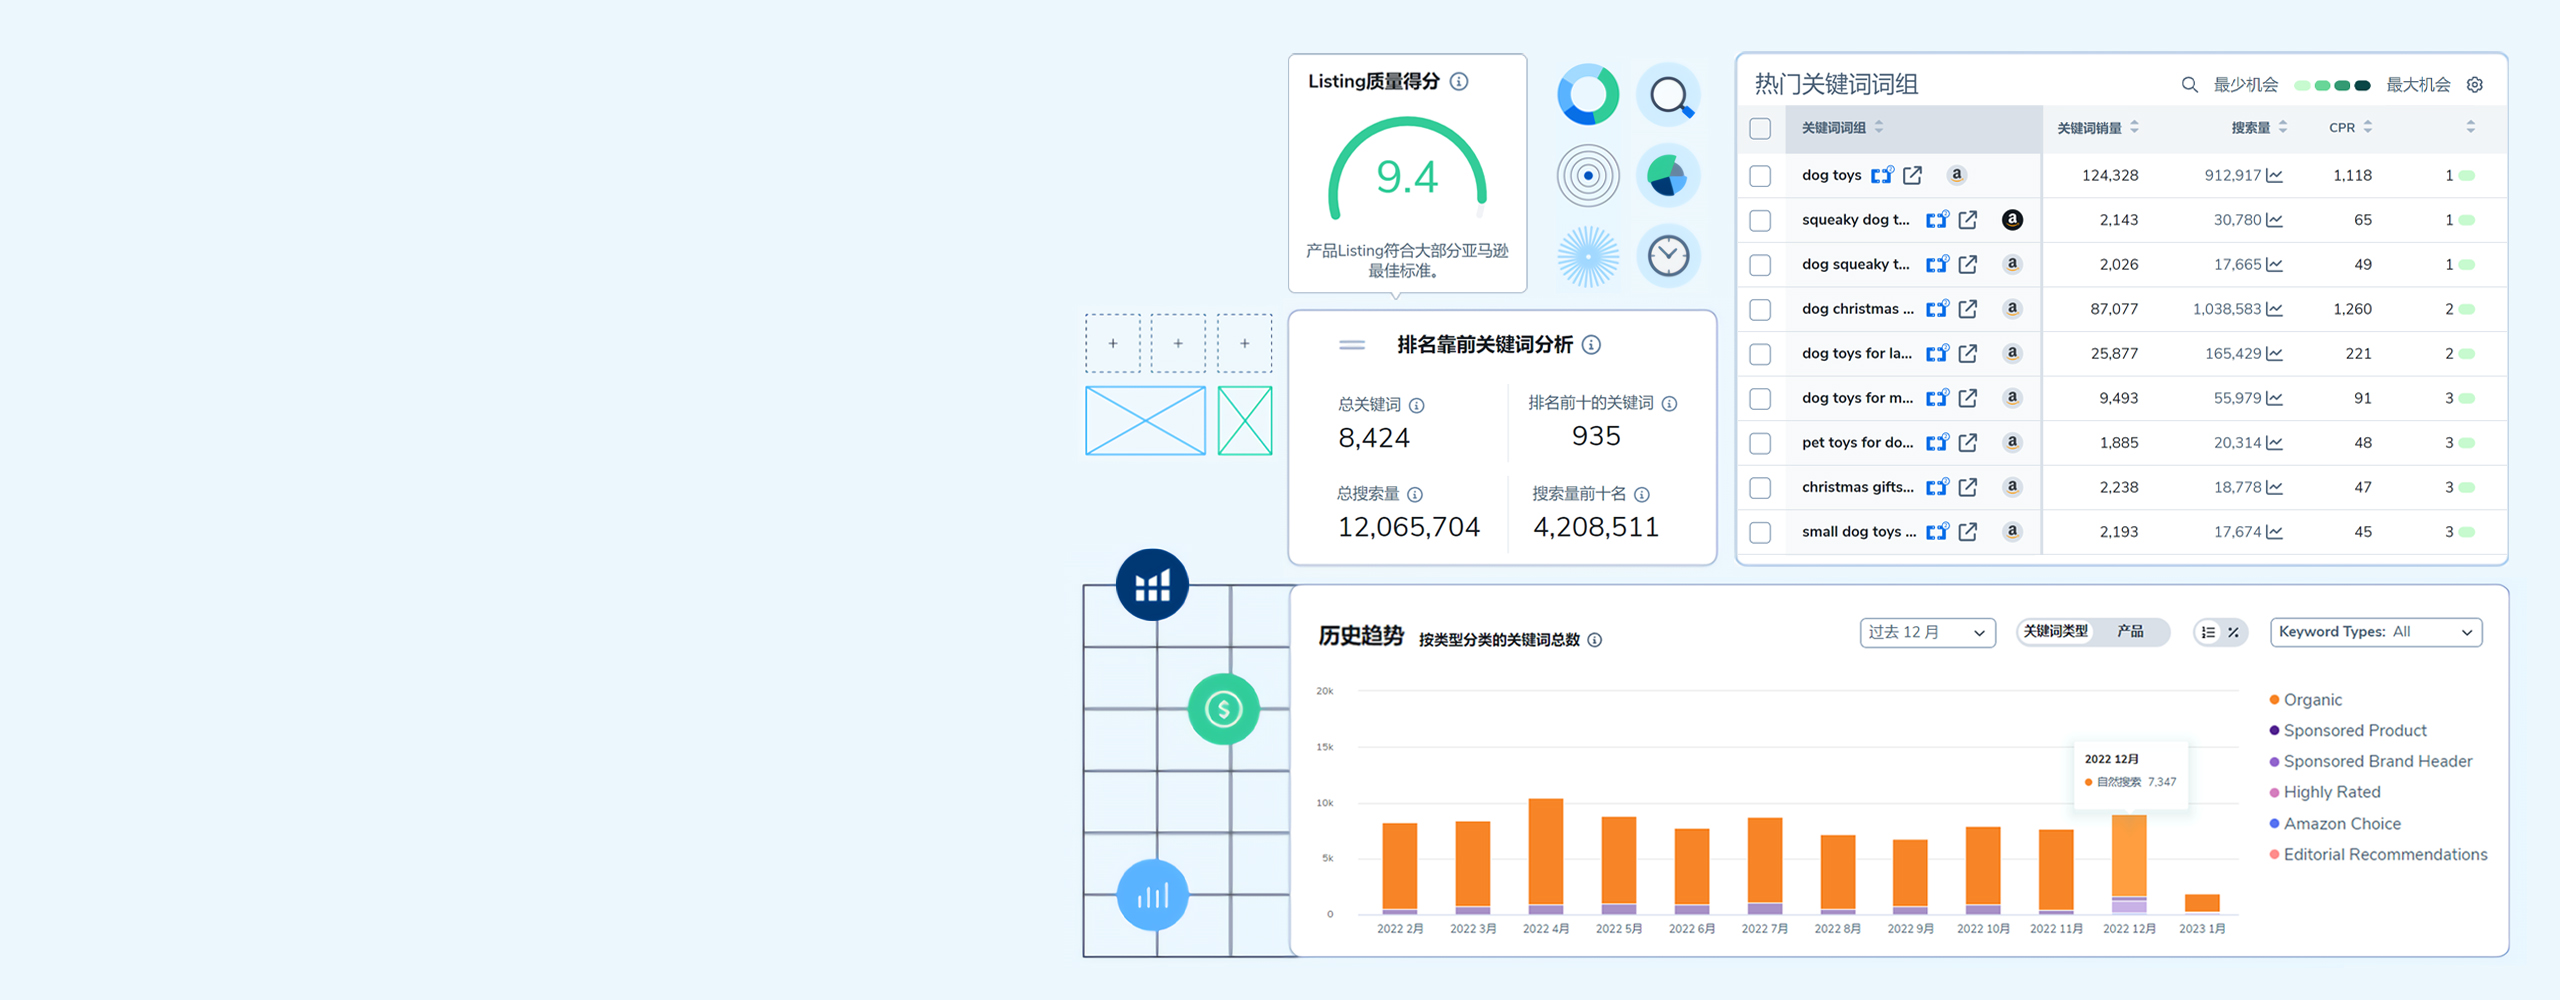Open external link for dog toys keyword
The height and width of the screenshot is (1000, 2560).
tap(1912, 175)
